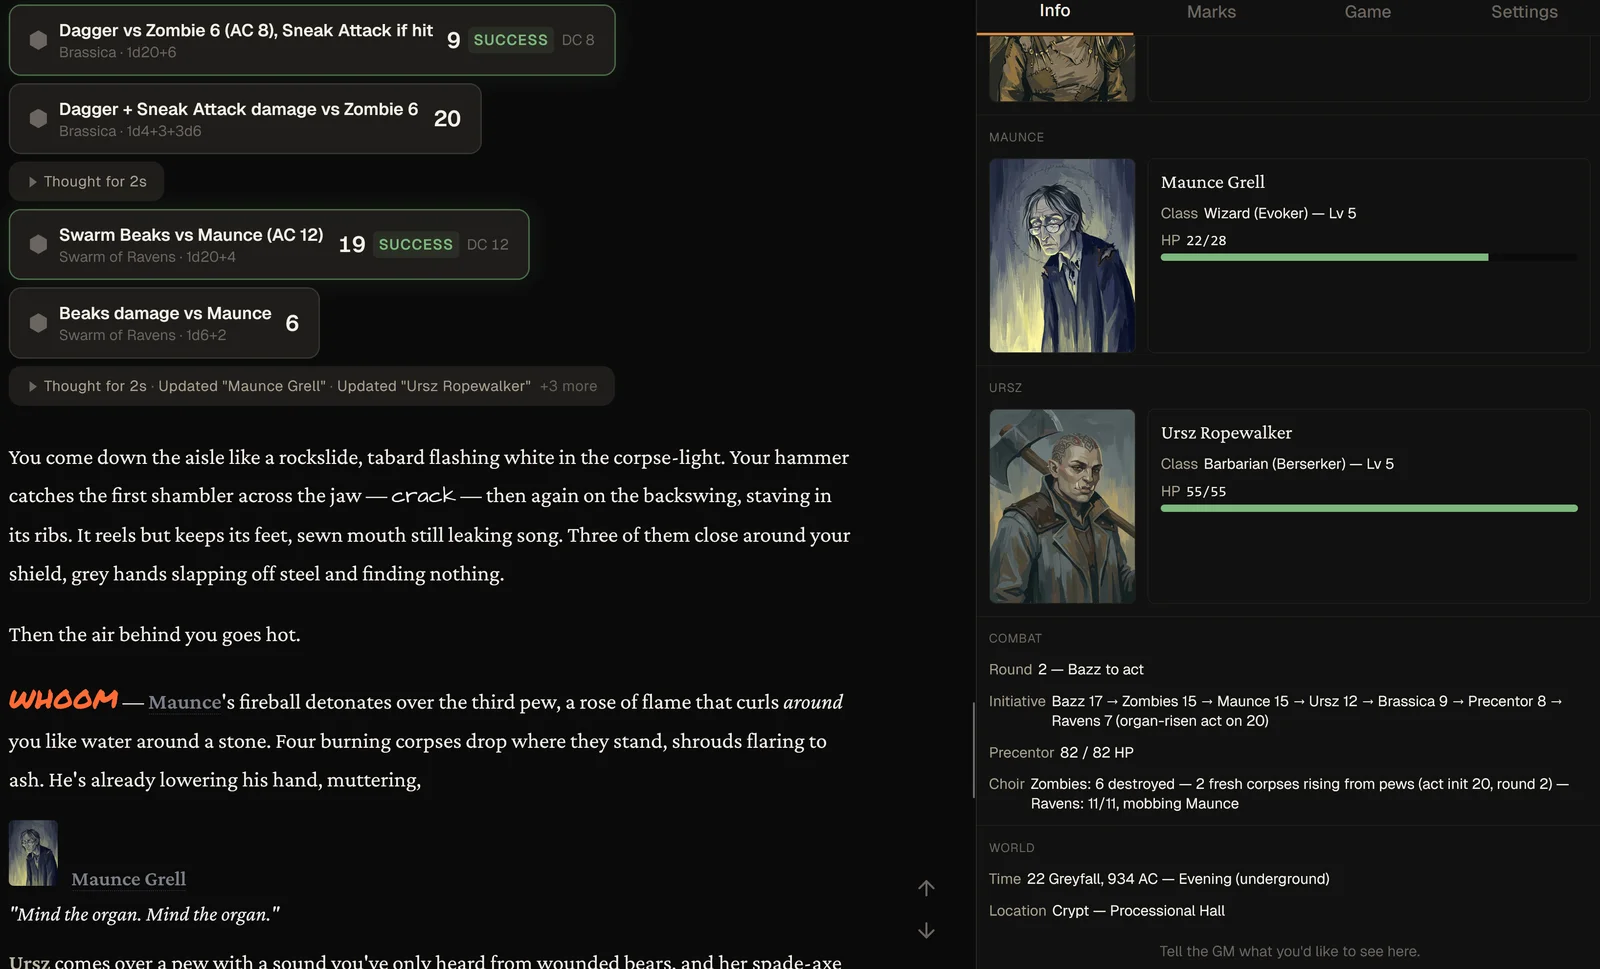
Task: Open the 'Maunce Grell' speaker name link
Action: point(129,880)
